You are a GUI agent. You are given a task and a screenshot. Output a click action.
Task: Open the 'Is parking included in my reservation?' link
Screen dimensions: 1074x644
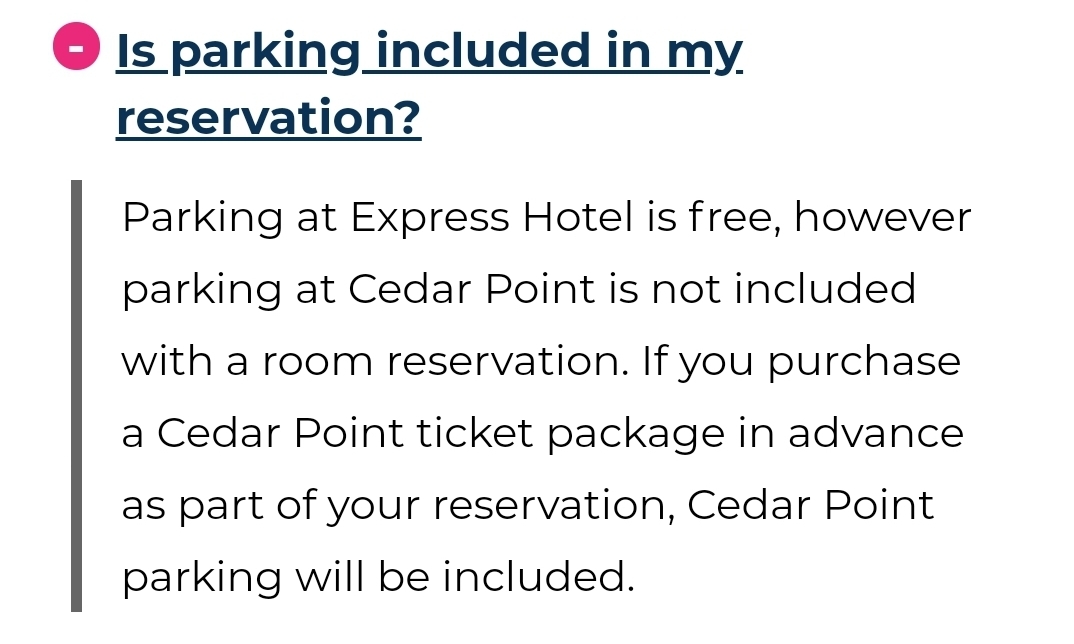pos(429,84)
